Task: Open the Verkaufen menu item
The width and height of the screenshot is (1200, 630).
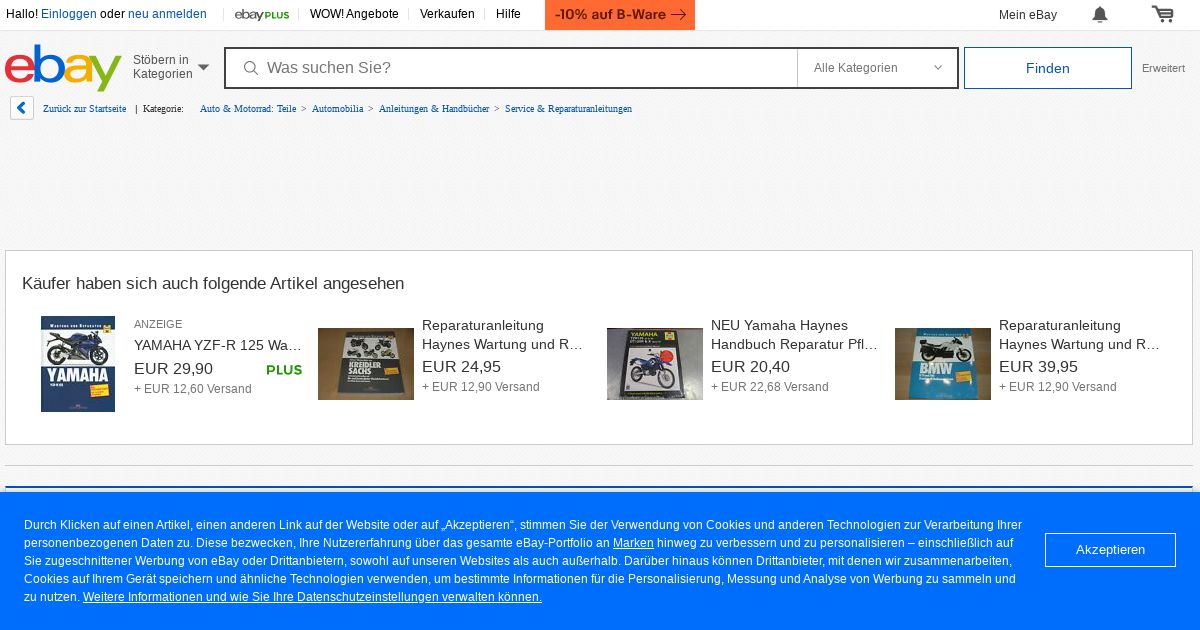Action: (x=447, y=14)
